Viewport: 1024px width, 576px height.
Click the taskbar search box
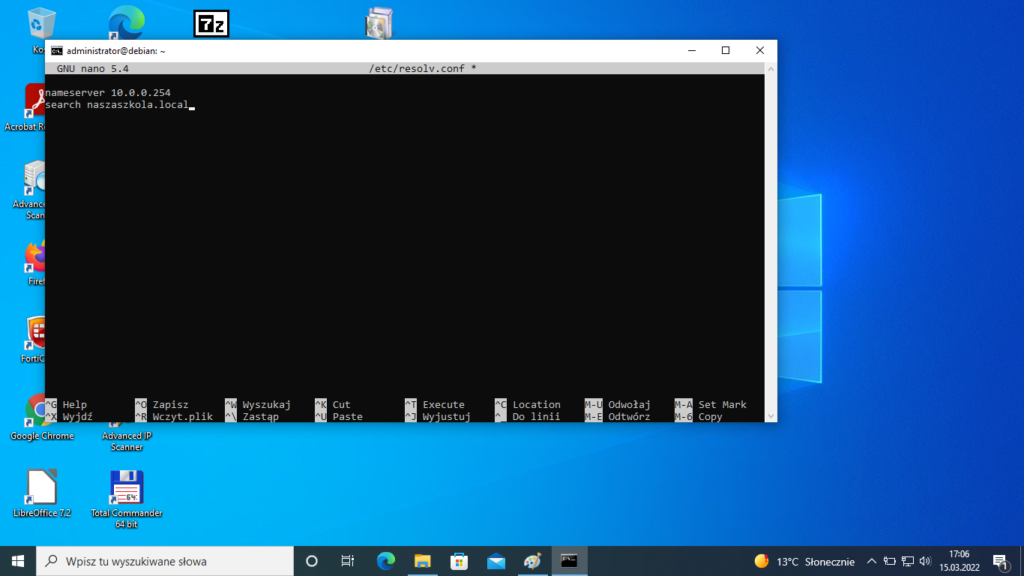click(165, 561)
